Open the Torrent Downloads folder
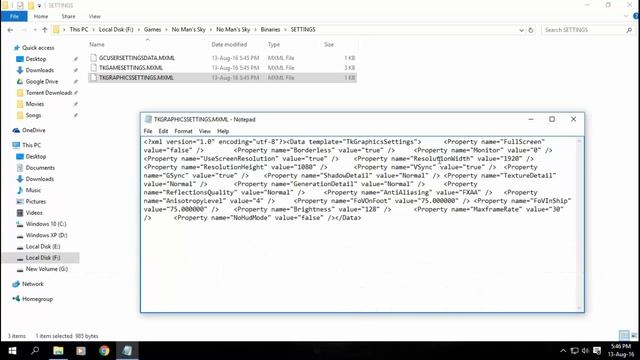Image resolution: width=640 pixels, height=360 pixels. [x=49, y=93]
